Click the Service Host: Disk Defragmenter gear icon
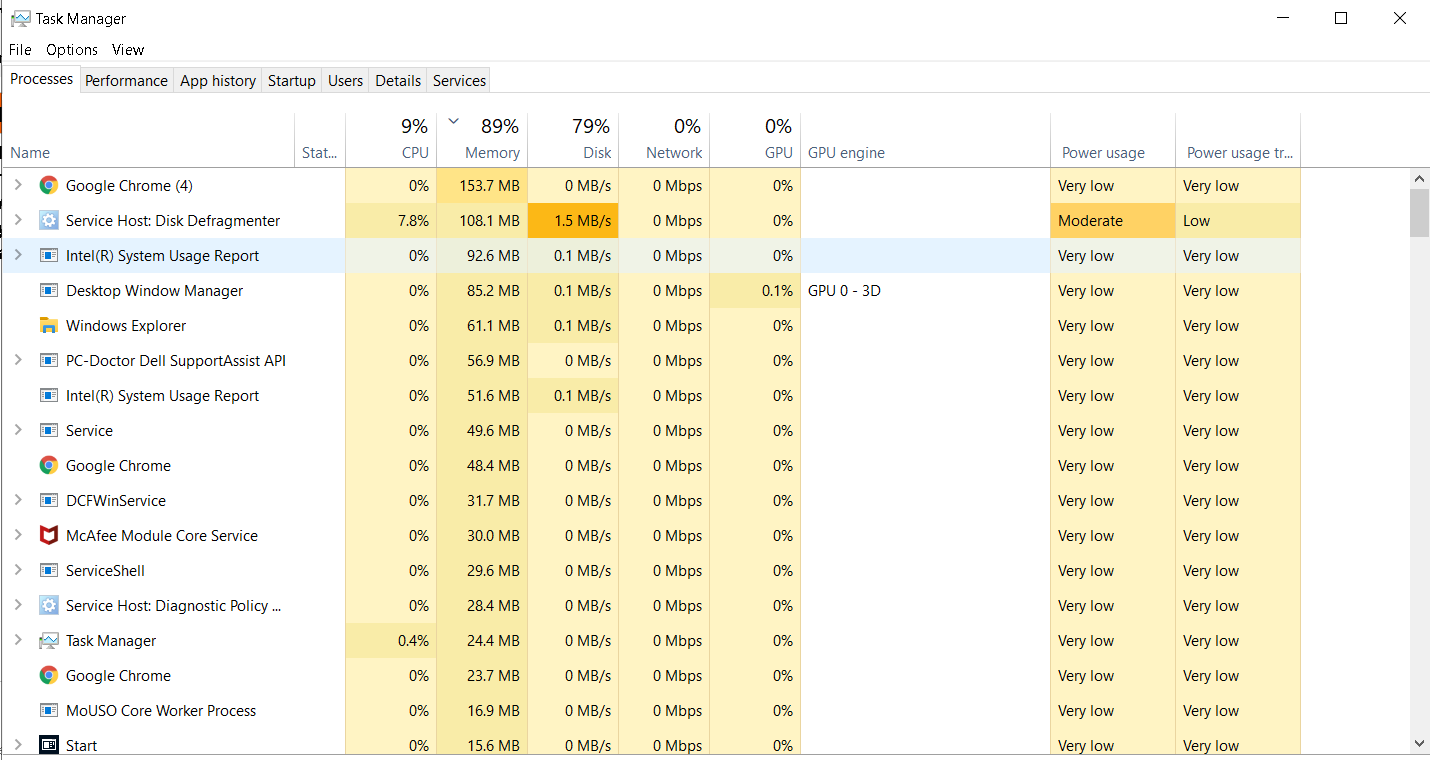 (x=48, y=220)
